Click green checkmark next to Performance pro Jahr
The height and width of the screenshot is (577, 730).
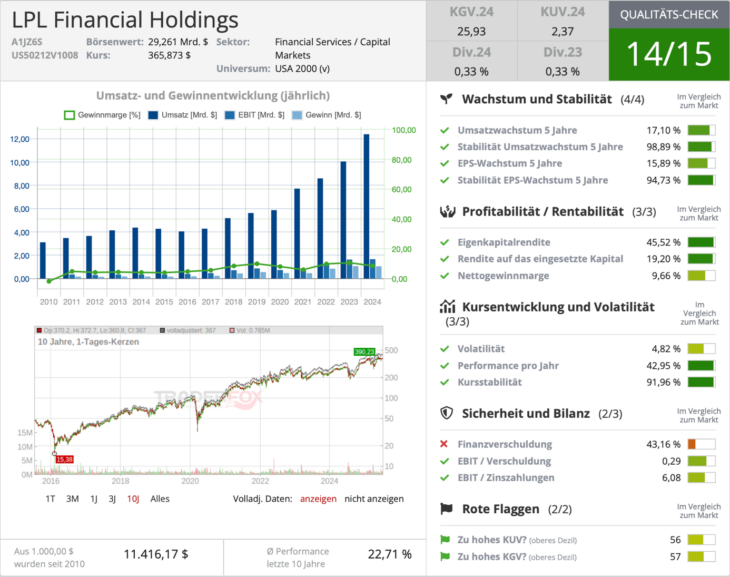[x=445, y=366]
